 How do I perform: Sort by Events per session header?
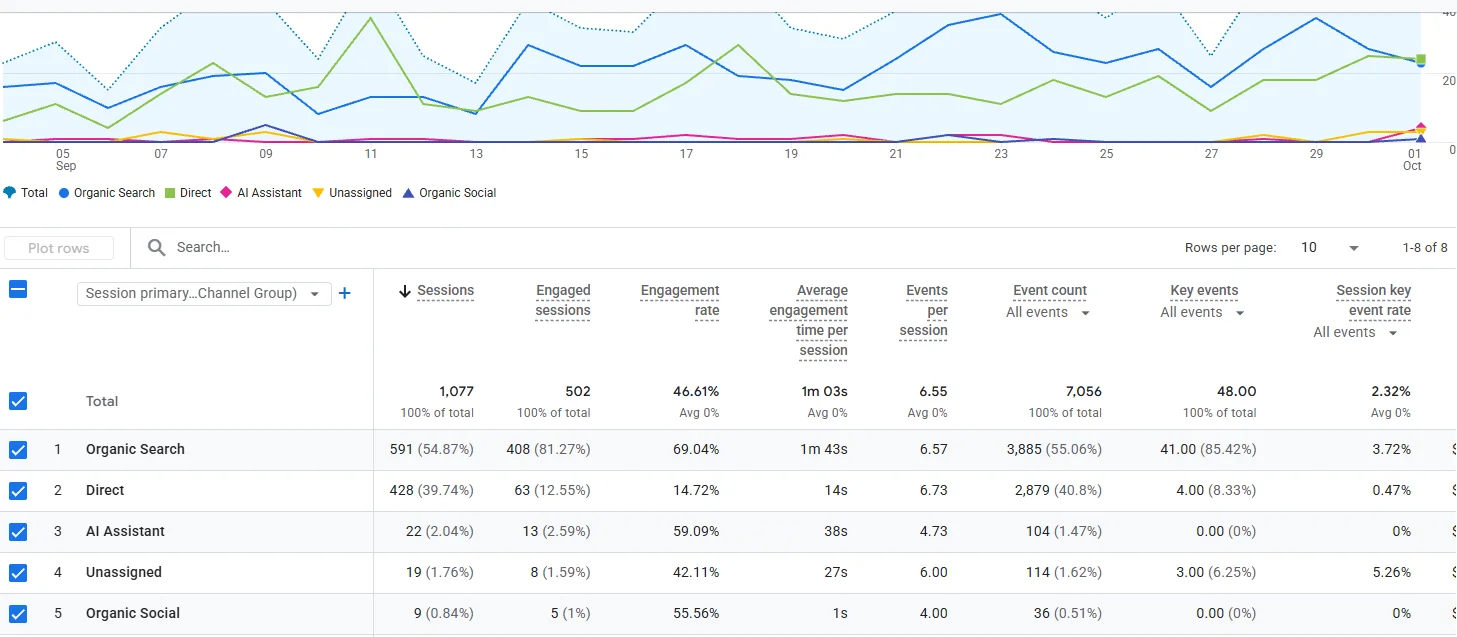click(923, 310)
